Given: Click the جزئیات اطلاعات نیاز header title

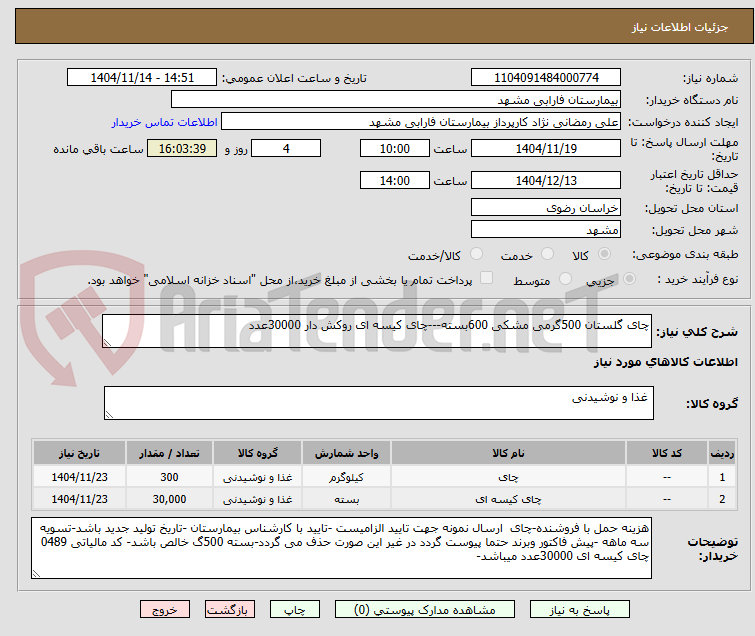Looking at the screenshot, I should 679,27.
